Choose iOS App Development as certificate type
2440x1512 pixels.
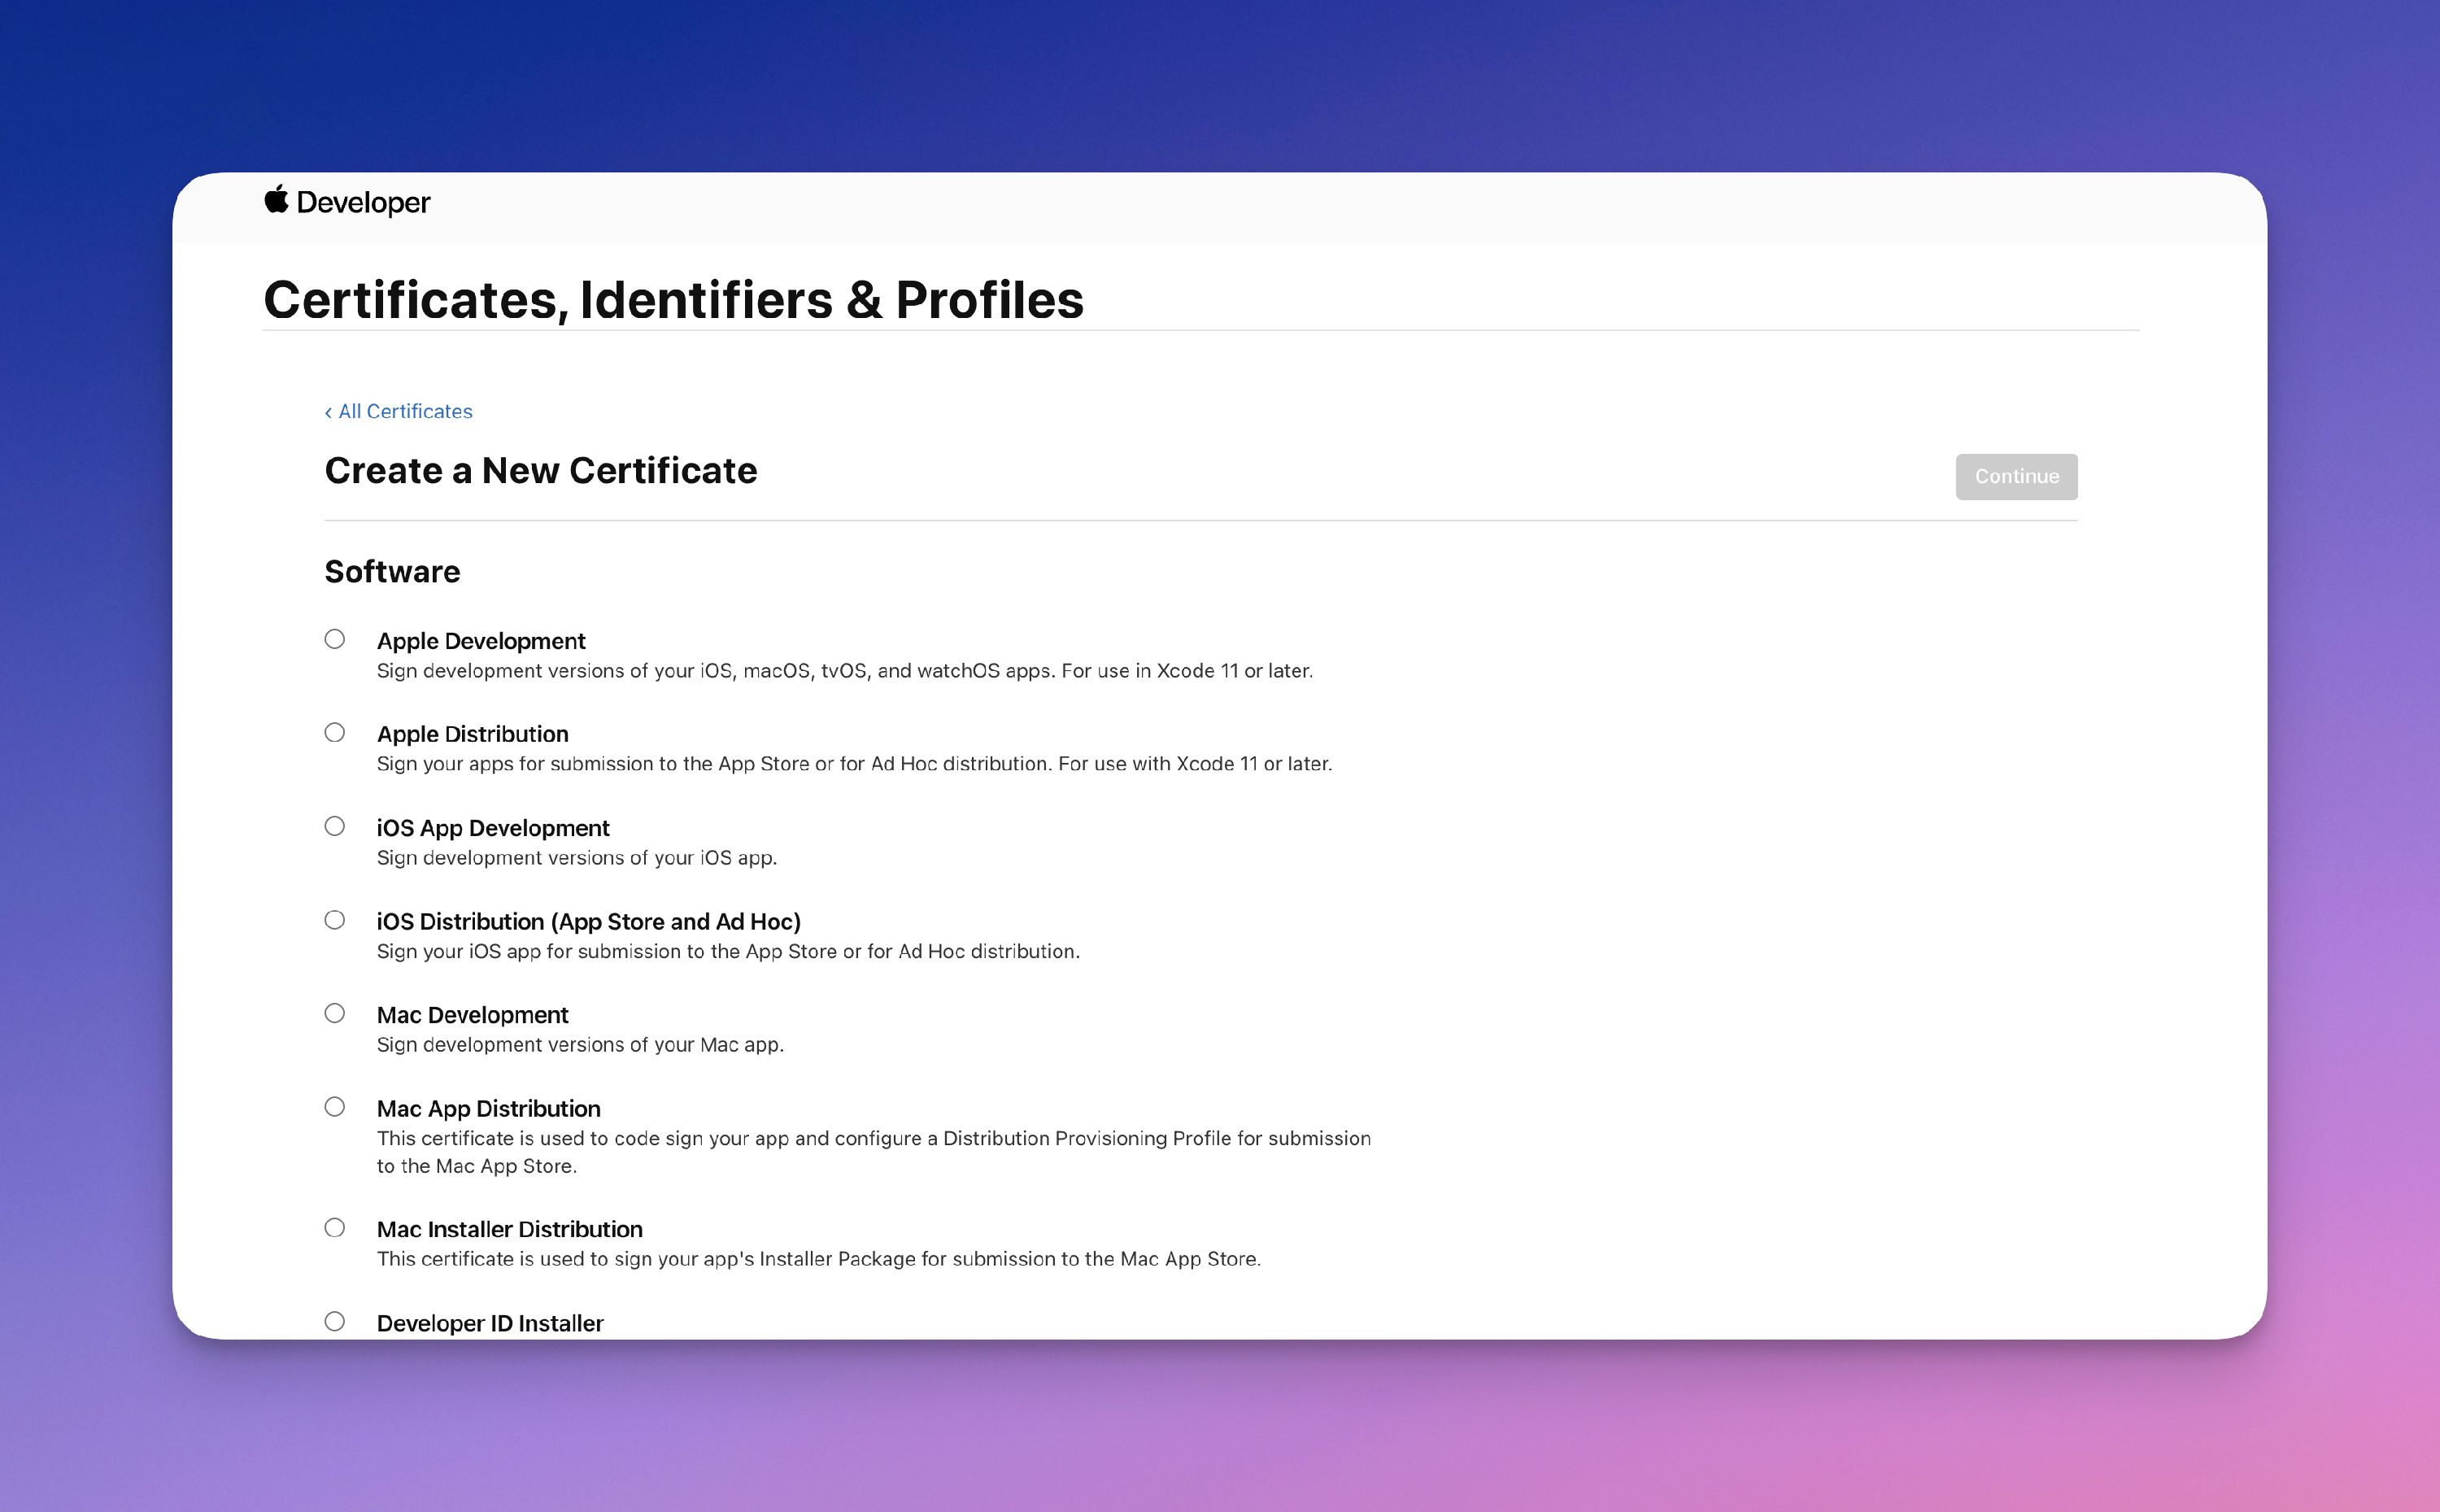(335, 826)
